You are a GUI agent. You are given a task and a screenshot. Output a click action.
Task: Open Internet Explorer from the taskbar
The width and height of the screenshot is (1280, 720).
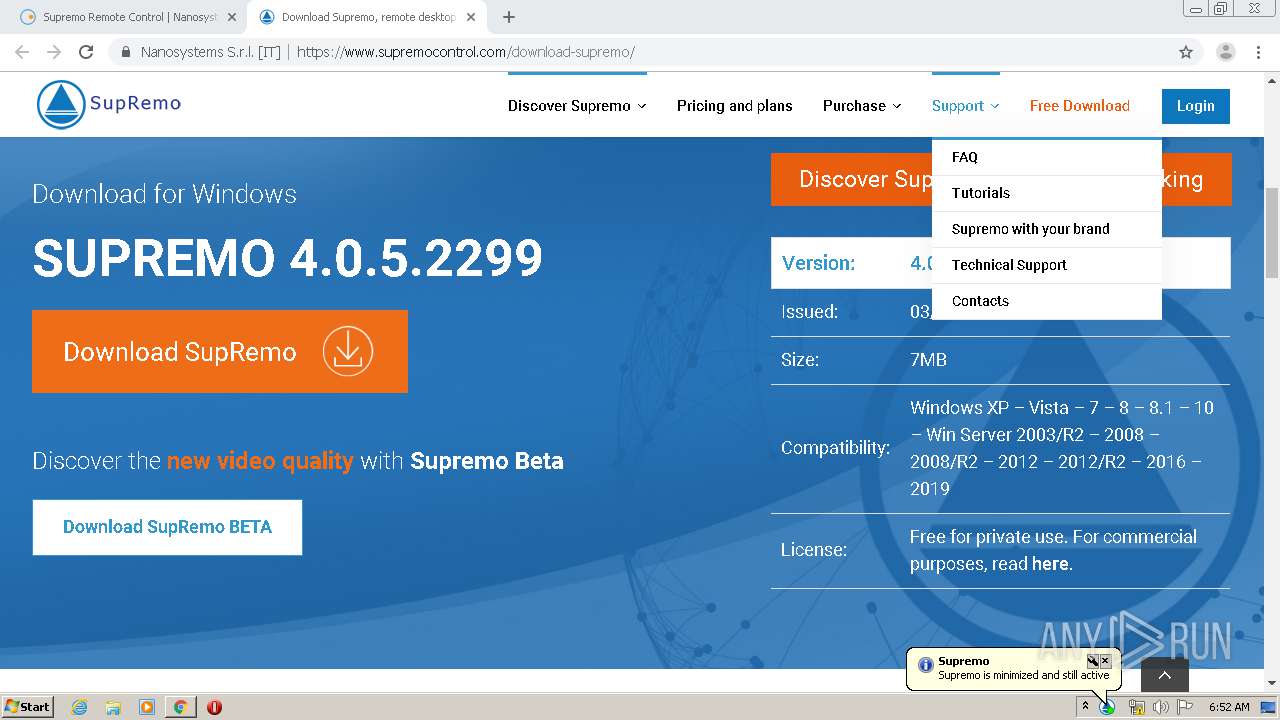click(80, 707)
